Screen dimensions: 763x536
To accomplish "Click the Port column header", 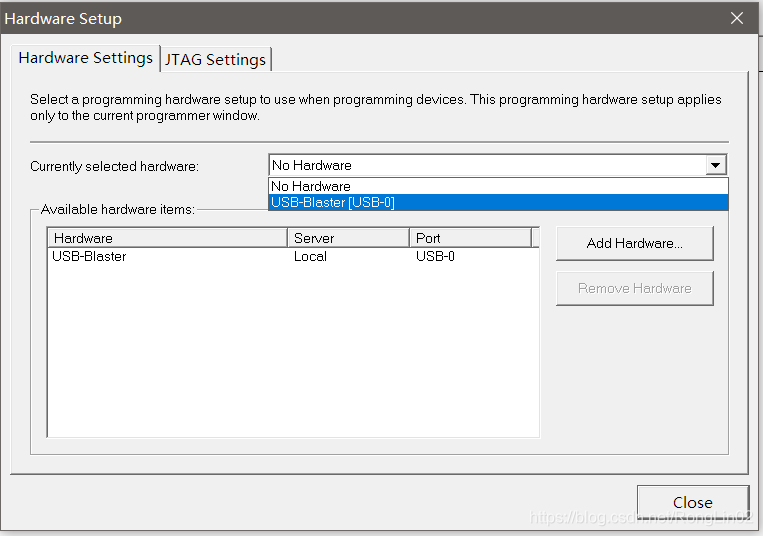I will pyautogui.click(x=470, y=238).
